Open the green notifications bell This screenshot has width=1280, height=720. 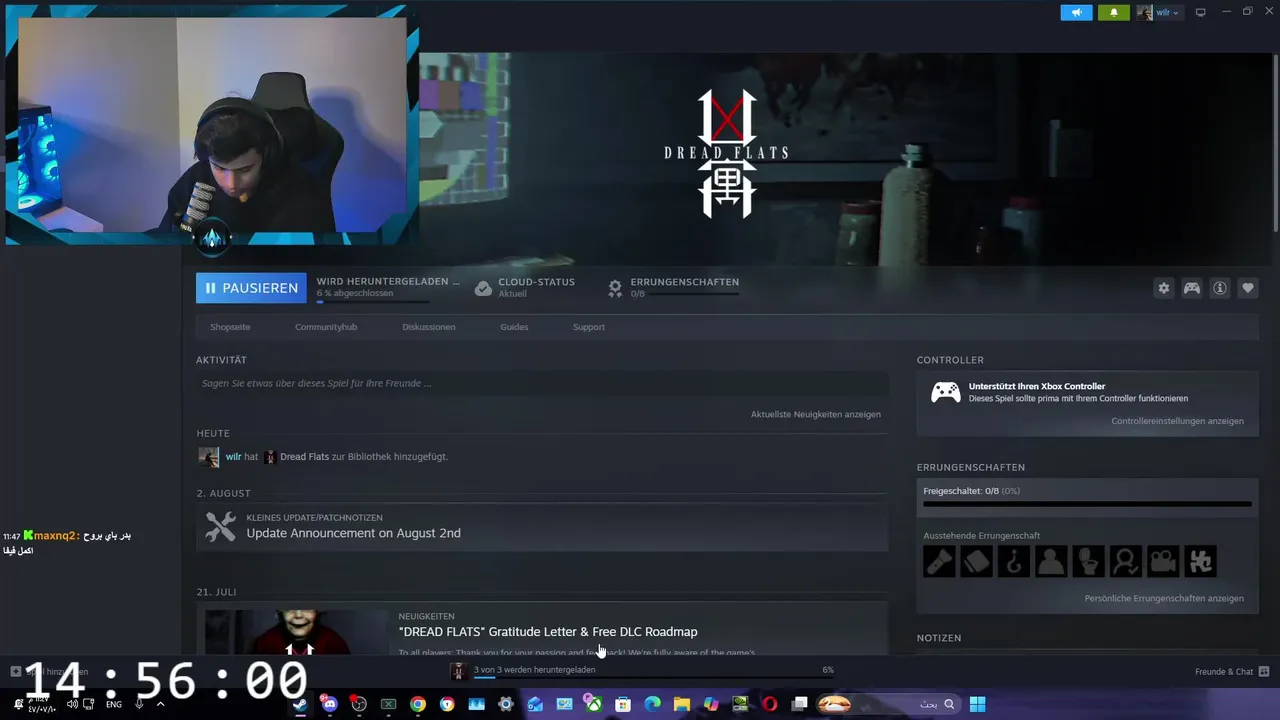tap(1113, 13)
